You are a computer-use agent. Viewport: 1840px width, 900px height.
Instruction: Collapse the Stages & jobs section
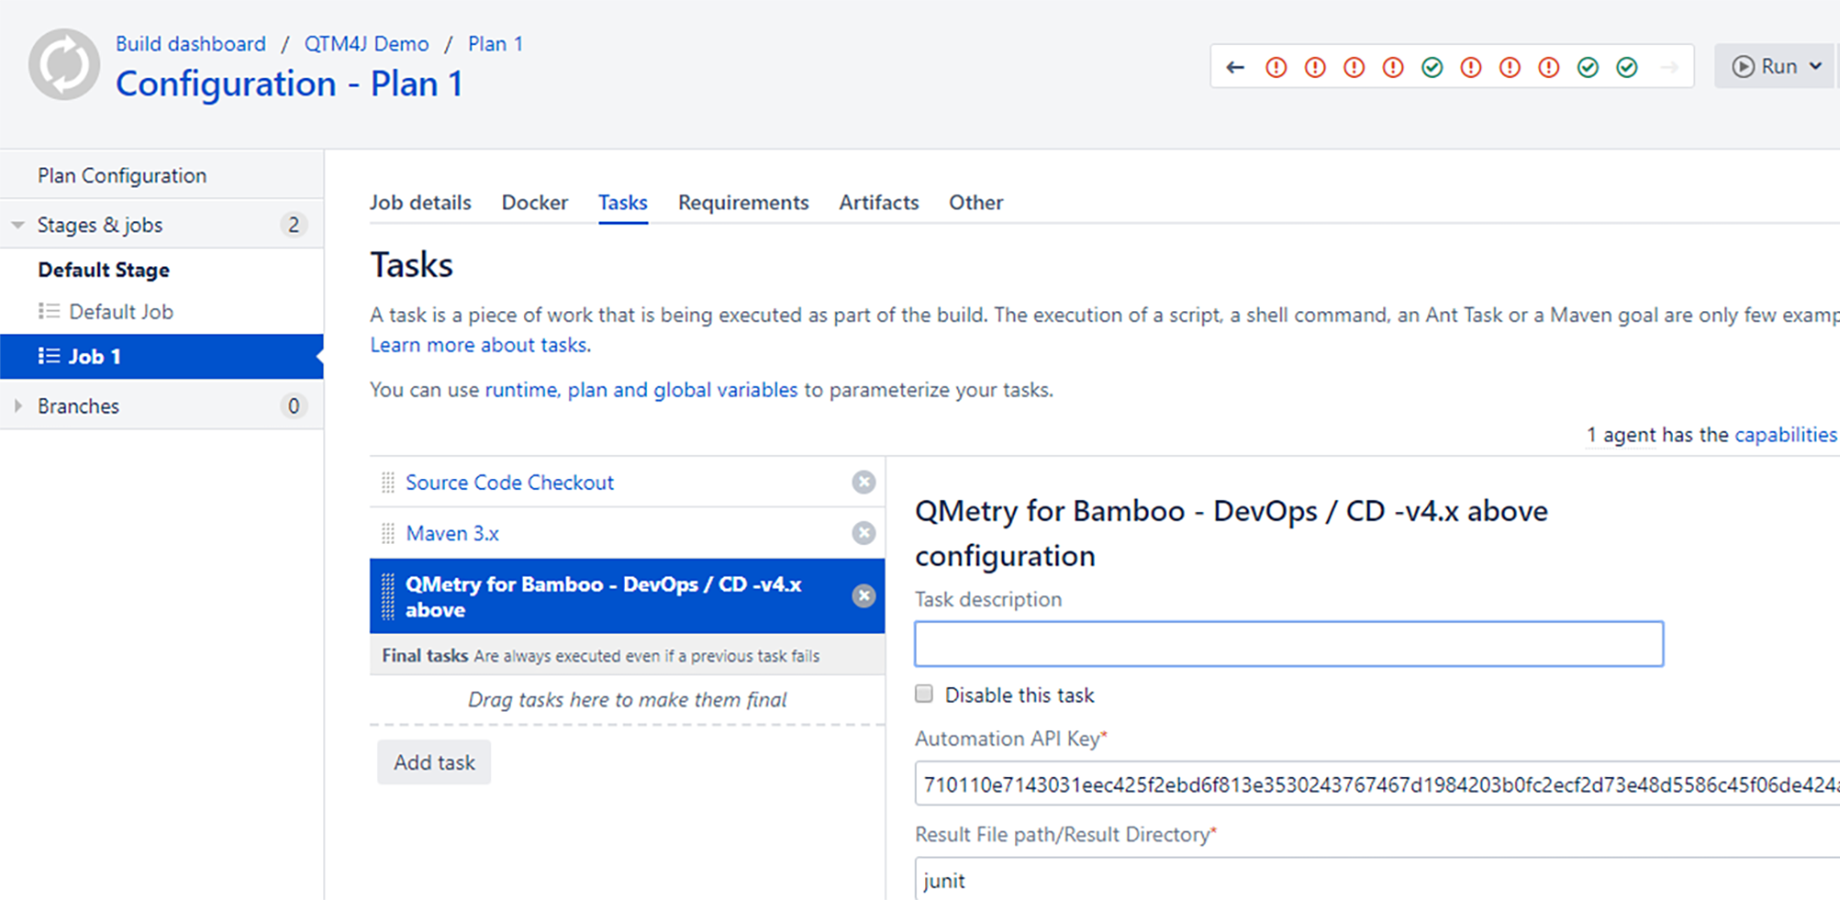coord(18,225)
